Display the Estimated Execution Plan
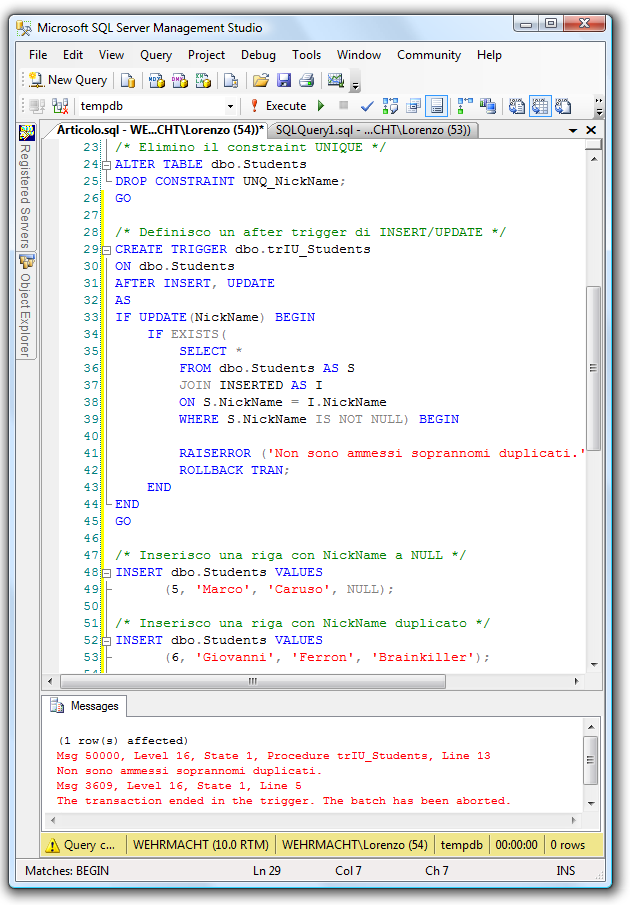Viewport: 630px width, 905px height. pos(391,106)
